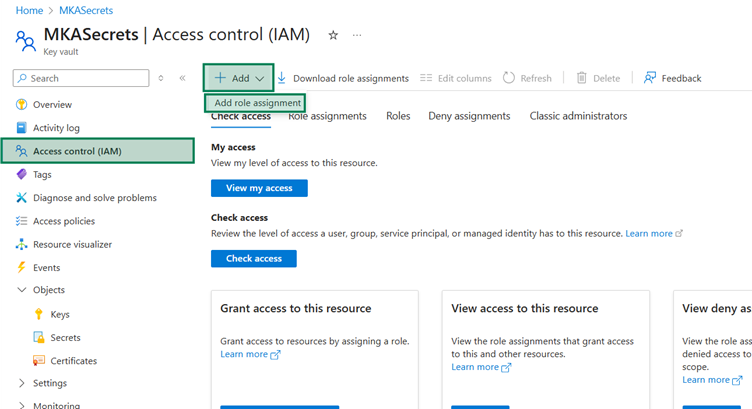Image resolution: width=752 pixels, height=409 pixels.
Task: Open the Keys item under Objects
Action: (60, 314)
